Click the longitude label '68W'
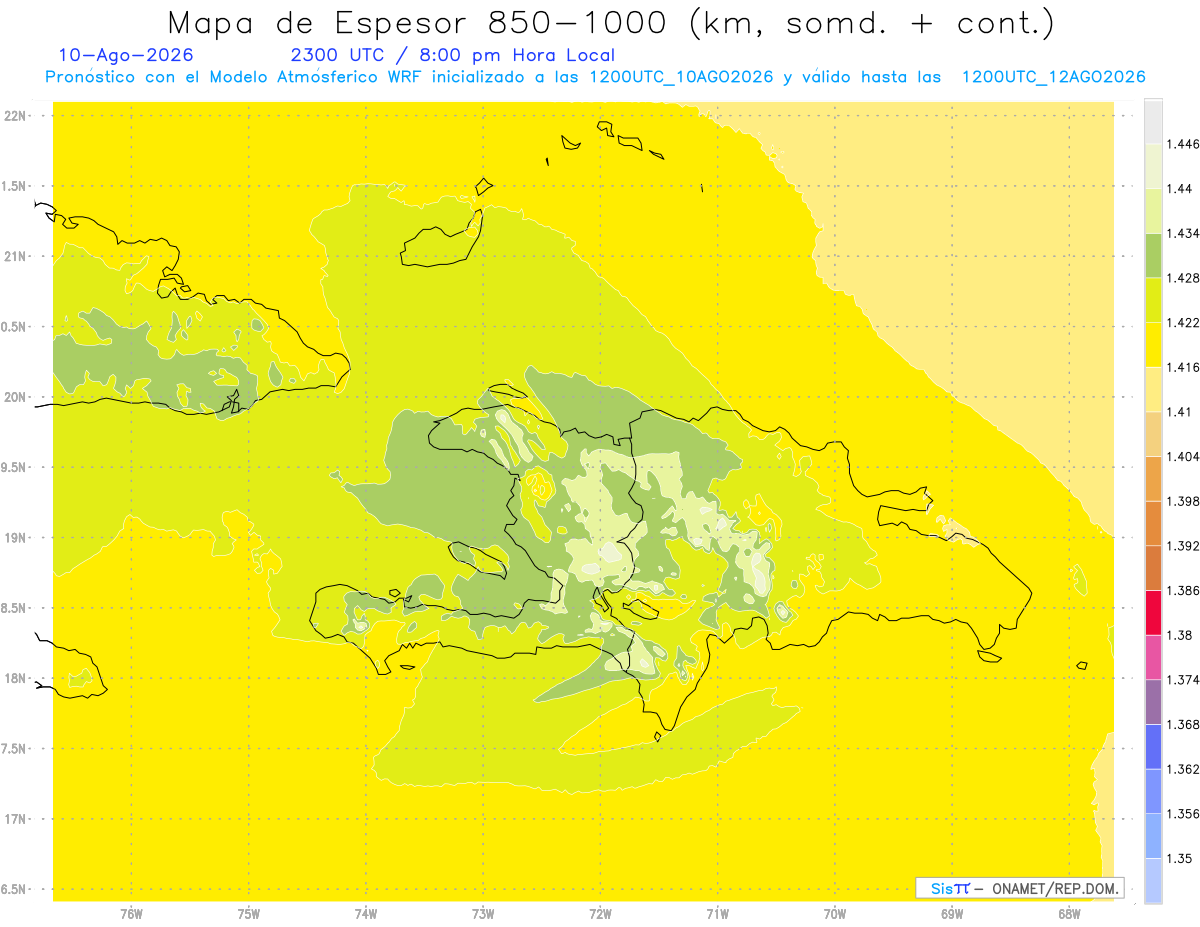The image size is (1200, 927). pyautogui.click(x=1069, y=914)
